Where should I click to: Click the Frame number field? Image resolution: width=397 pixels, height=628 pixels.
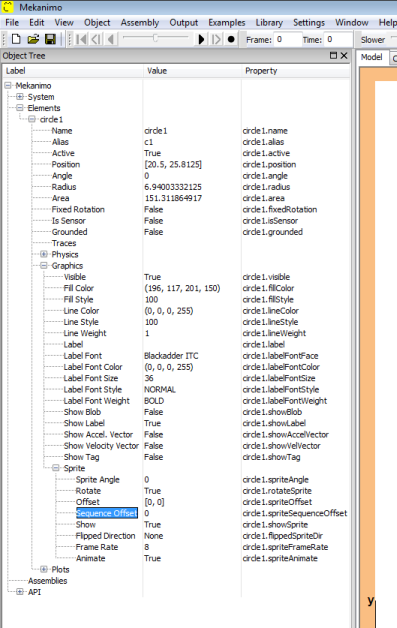tap(288, 39)
